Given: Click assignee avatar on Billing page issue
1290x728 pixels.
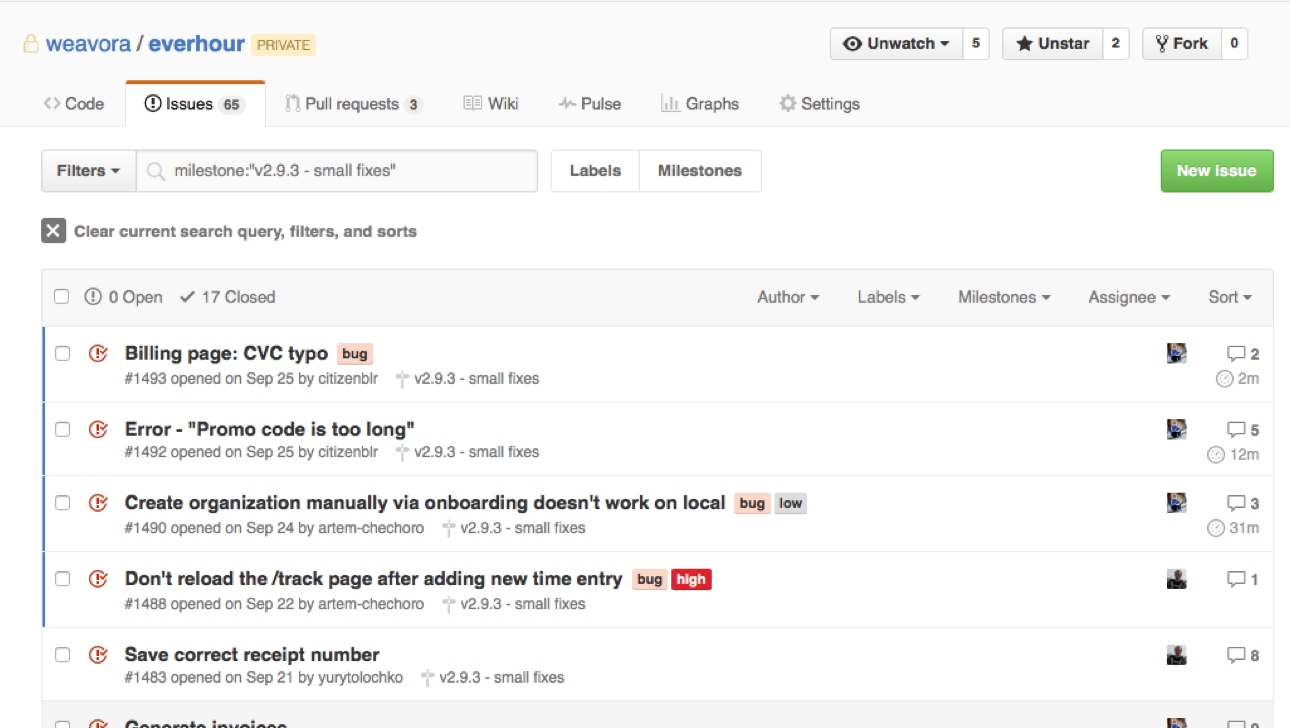Looking at the screenshot, I should 1177,353.
